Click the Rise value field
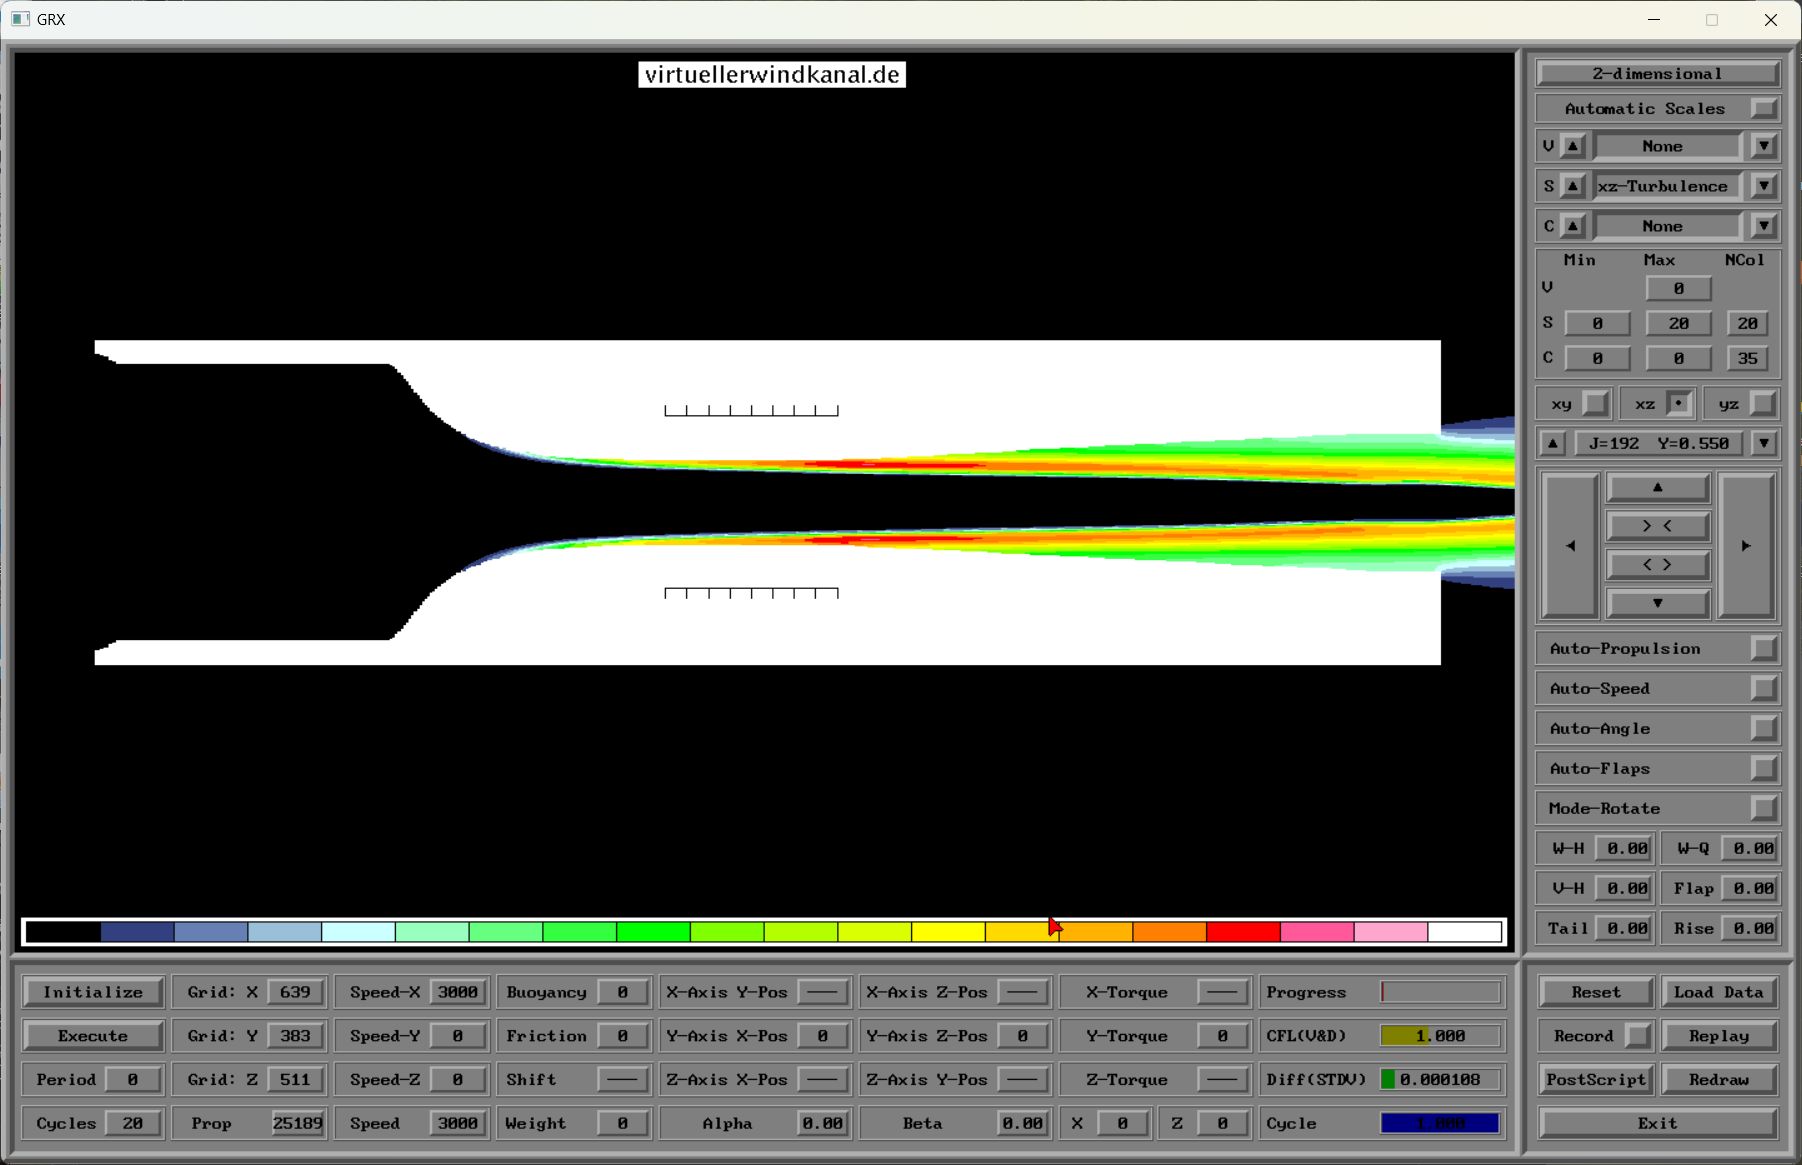 pyautogui.click(x=1752, y=928)
